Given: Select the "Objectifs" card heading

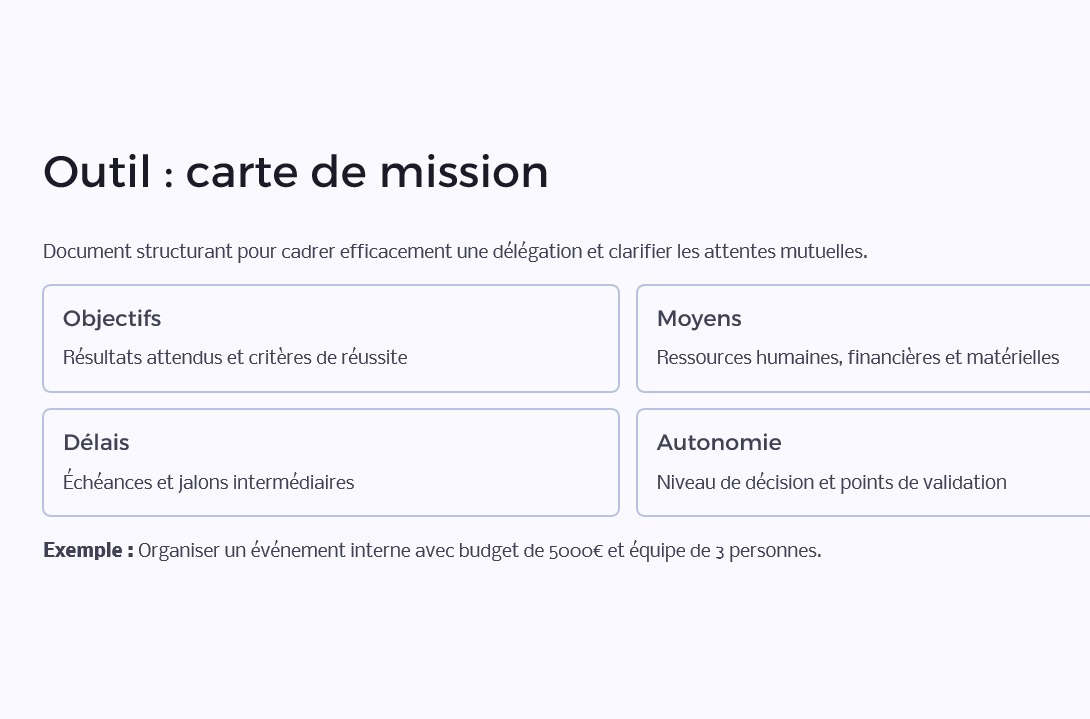Looking at the screenshot, I should tap(112, 319).
